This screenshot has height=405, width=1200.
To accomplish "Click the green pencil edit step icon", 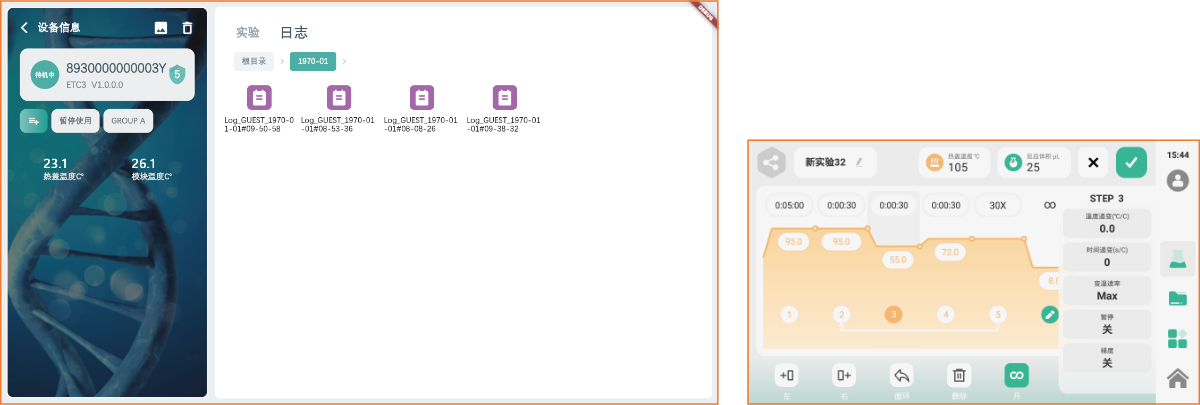I will pyautogui.click(x=1049, y=314).
